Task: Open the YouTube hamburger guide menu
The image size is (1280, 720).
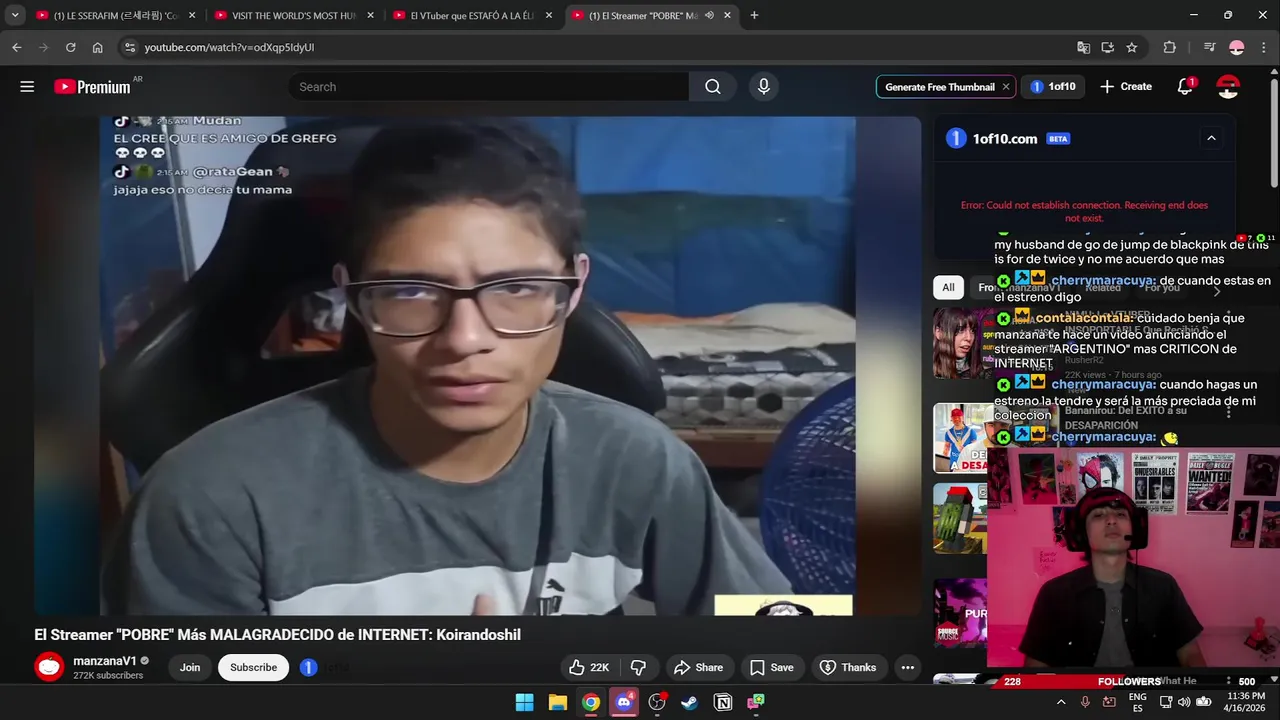Action: click(x=27, y=87)
